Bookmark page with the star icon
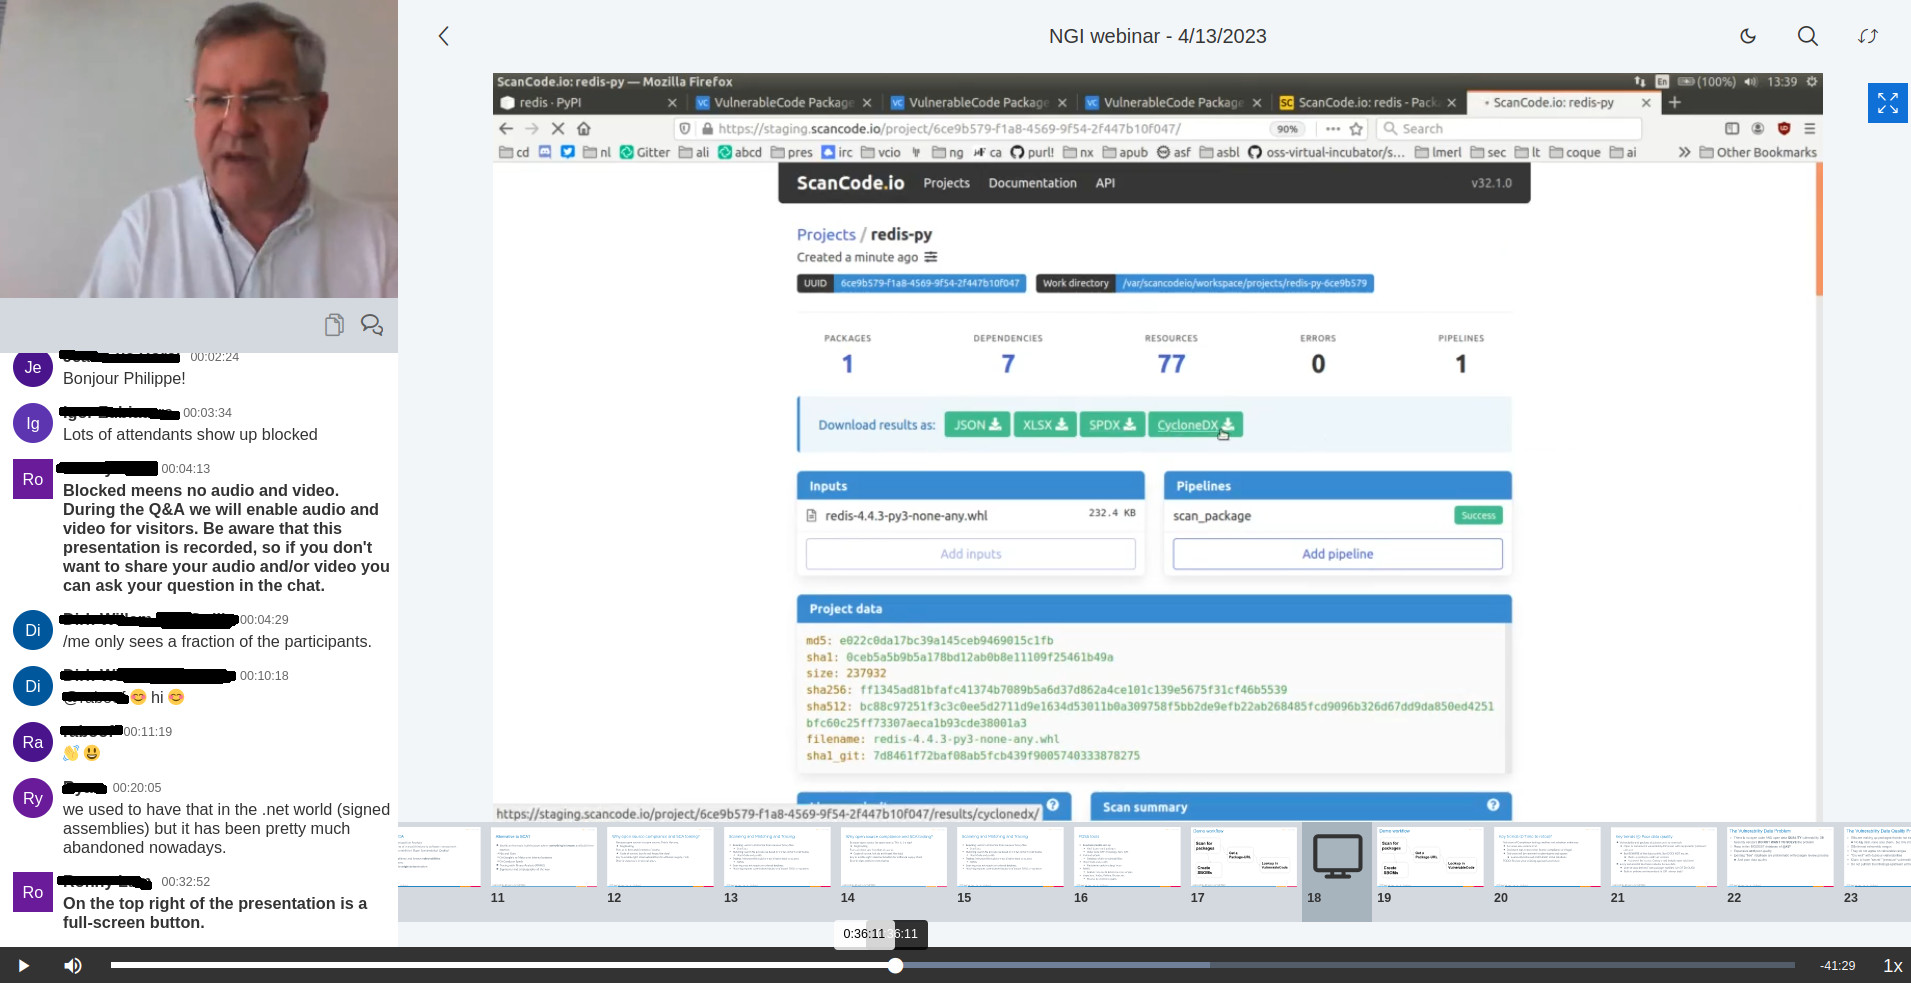 1356,128
